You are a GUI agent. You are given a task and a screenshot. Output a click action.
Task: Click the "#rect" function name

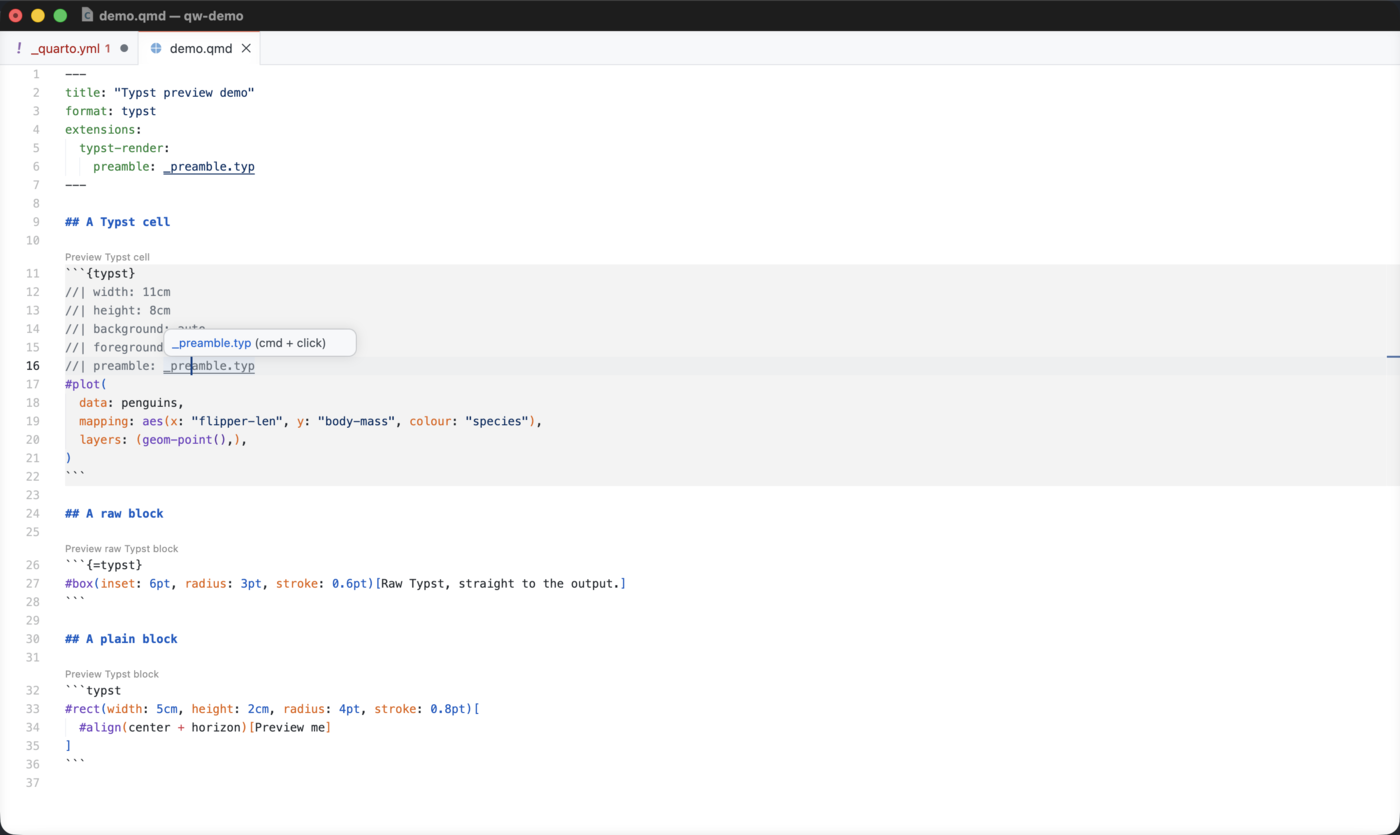point(82,709)
